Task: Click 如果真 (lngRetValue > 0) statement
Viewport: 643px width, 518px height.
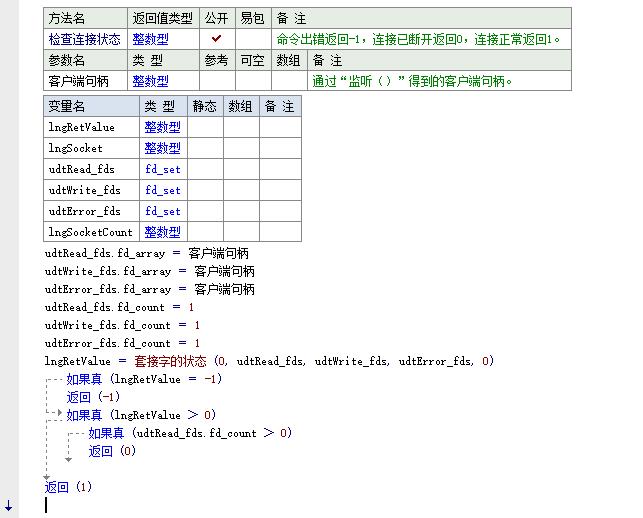Action: tap(141, 415)
